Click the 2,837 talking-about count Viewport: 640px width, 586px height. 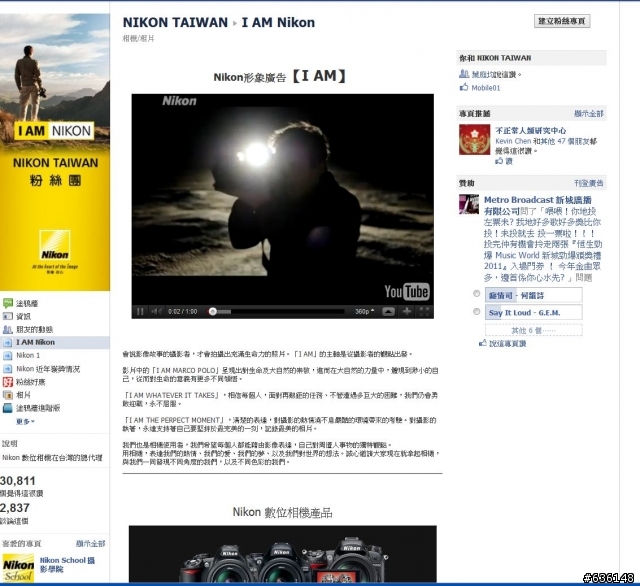tap(15, 508)
